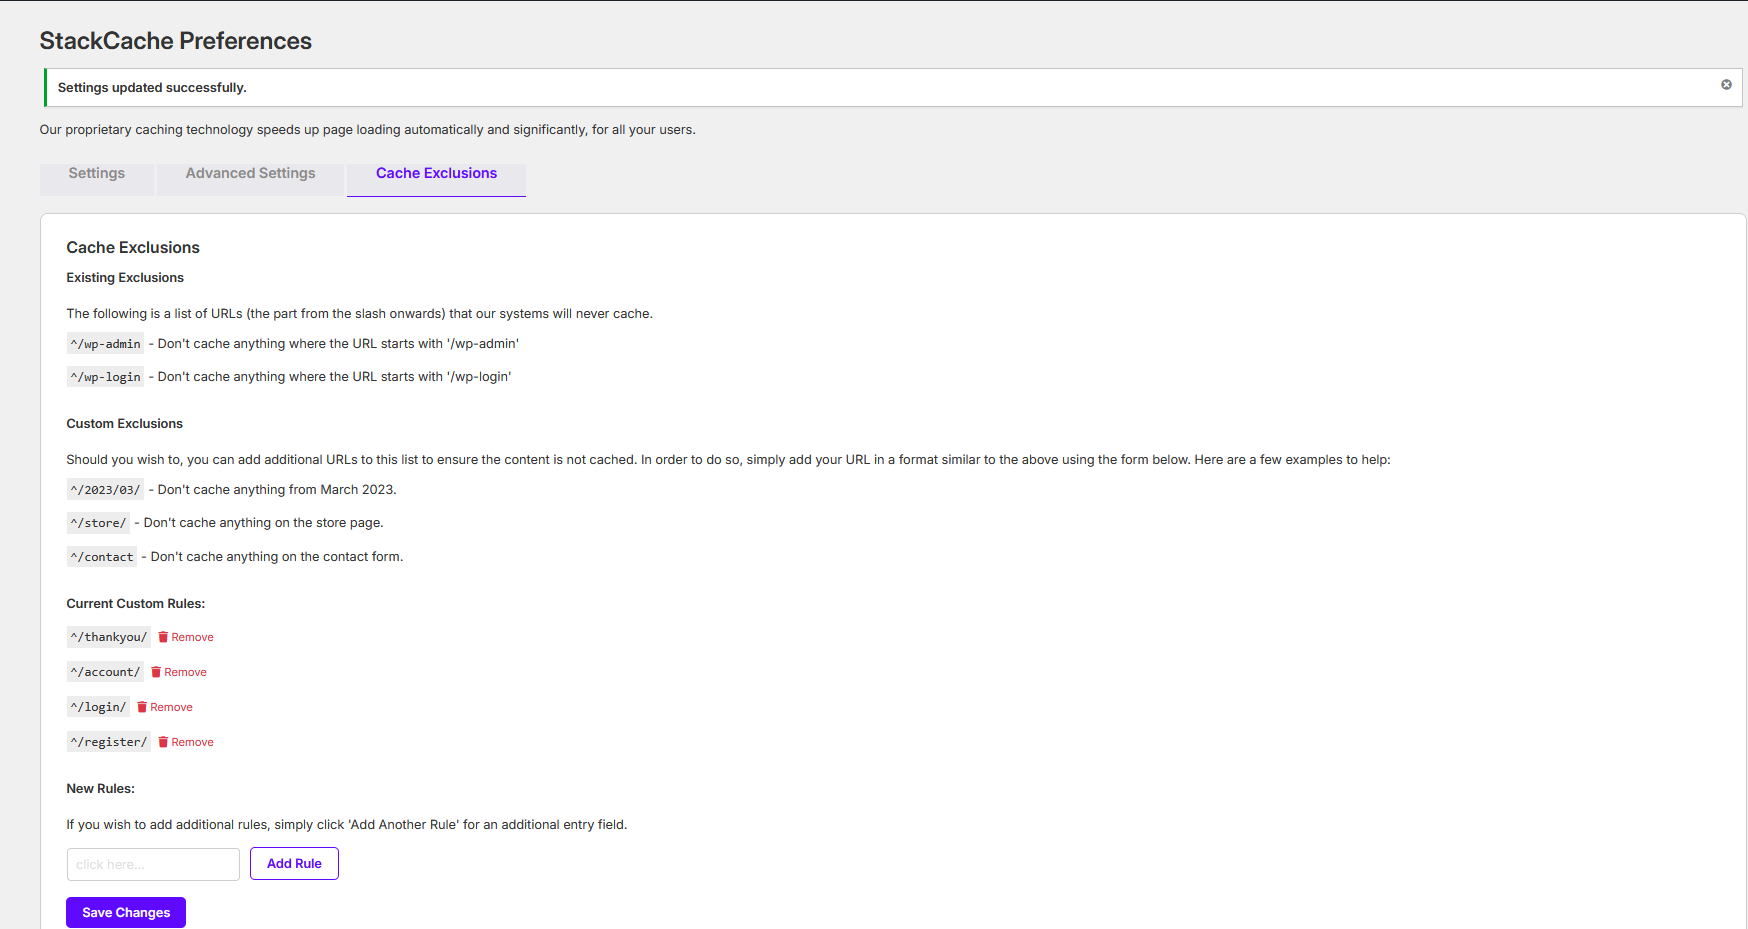
Task: Select the ^/wp-login code text
Action: (x=105, y=377)
